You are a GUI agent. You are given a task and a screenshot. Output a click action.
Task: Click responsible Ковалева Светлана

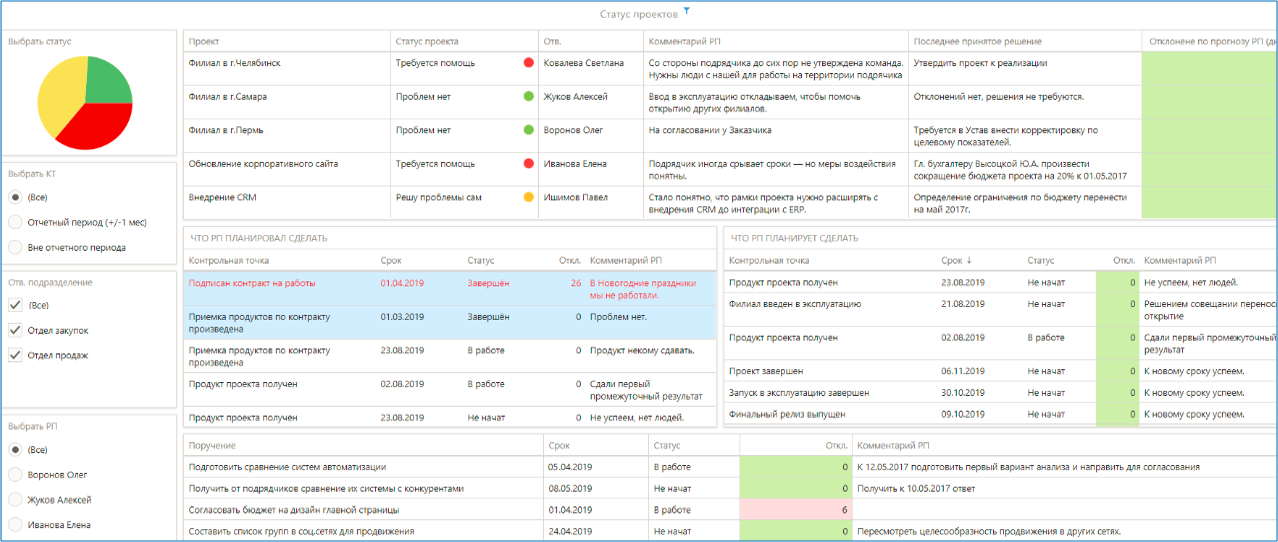click(x=583, y=62)
